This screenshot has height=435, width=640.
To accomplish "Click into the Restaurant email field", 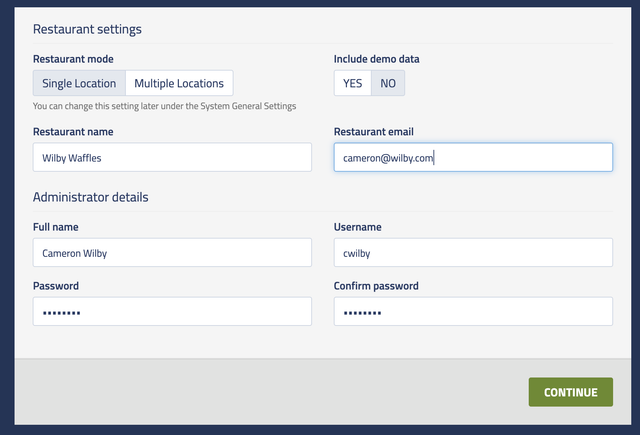I will (473, 157).
